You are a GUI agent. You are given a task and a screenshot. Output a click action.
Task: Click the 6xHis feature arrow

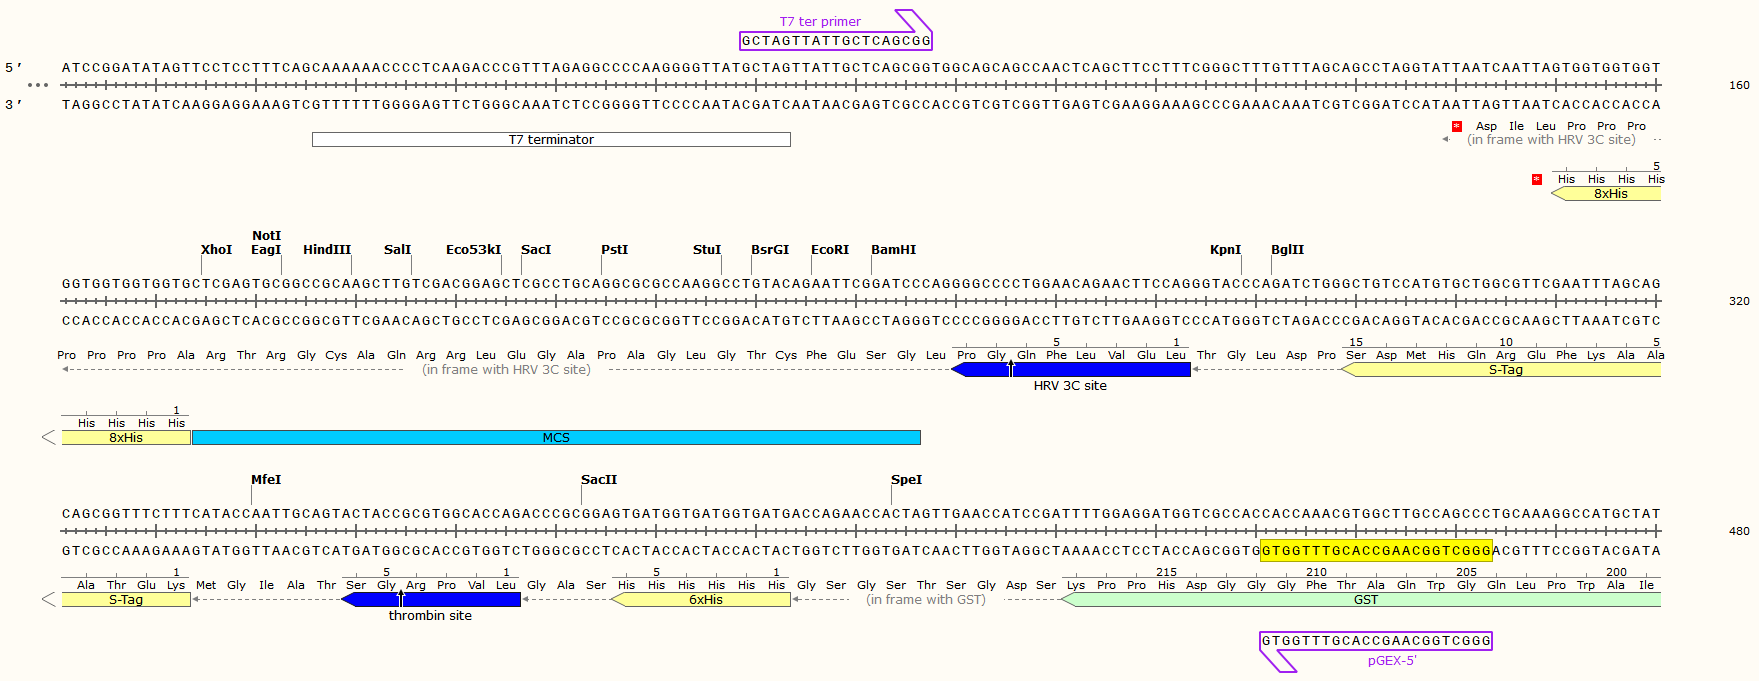[x=704, y=600]
